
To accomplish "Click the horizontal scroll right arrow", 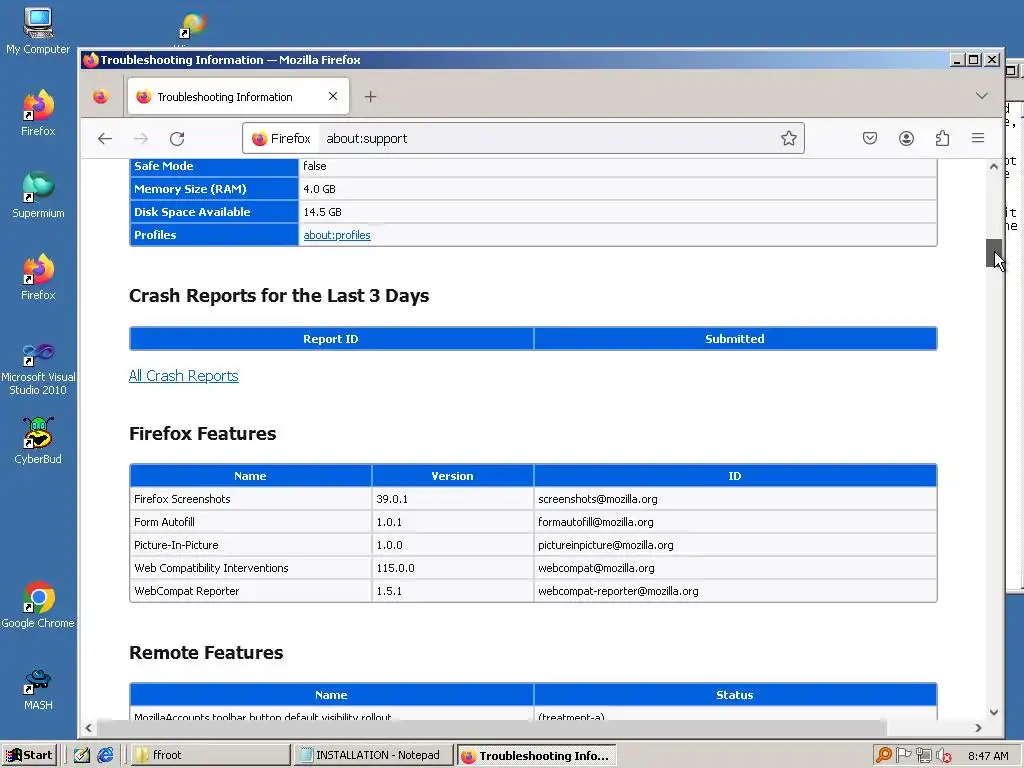I will point(978,728).
